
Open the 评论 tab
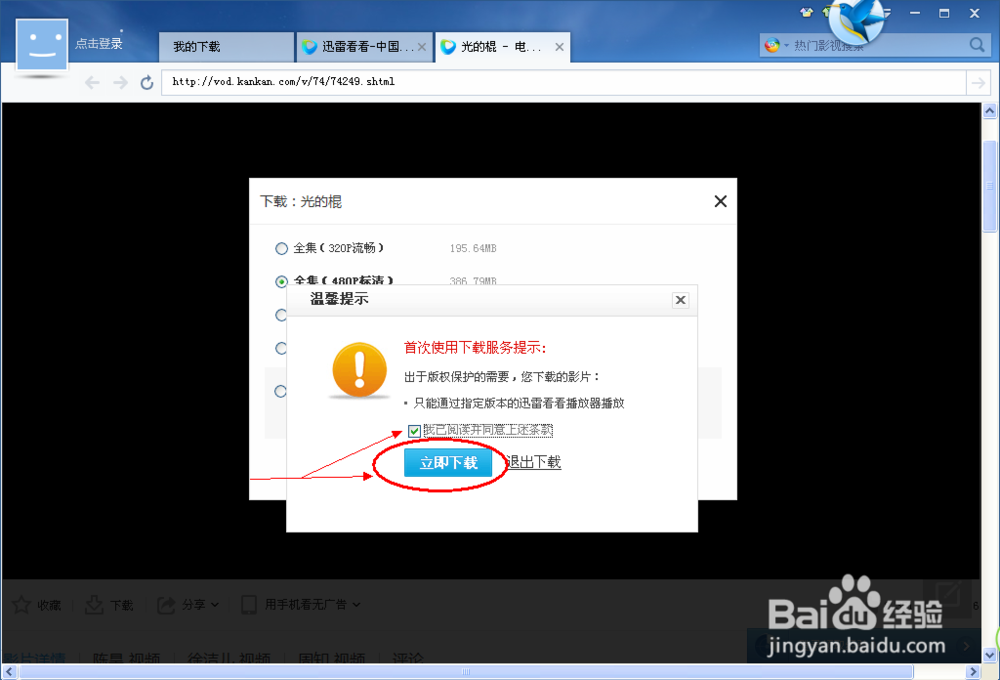[407, 658]
